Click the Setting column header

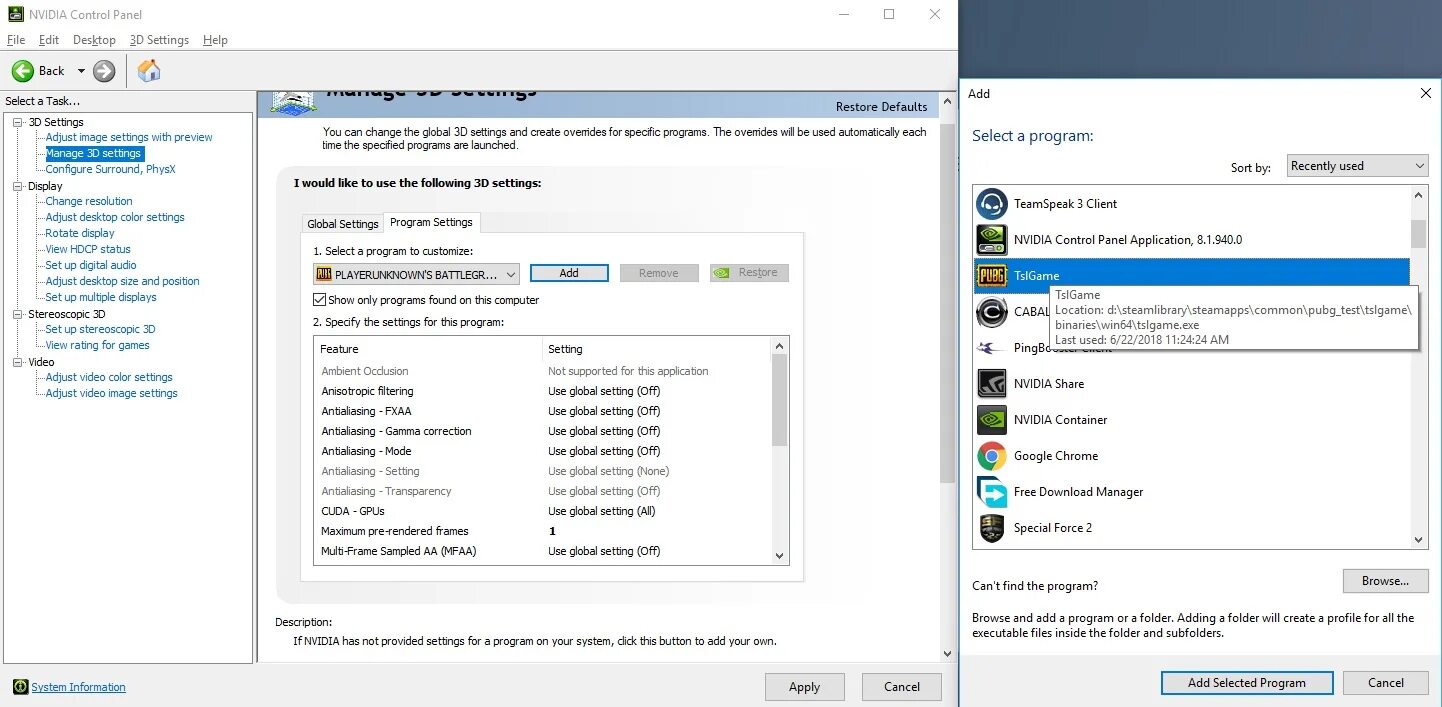[x=657, y=349]
